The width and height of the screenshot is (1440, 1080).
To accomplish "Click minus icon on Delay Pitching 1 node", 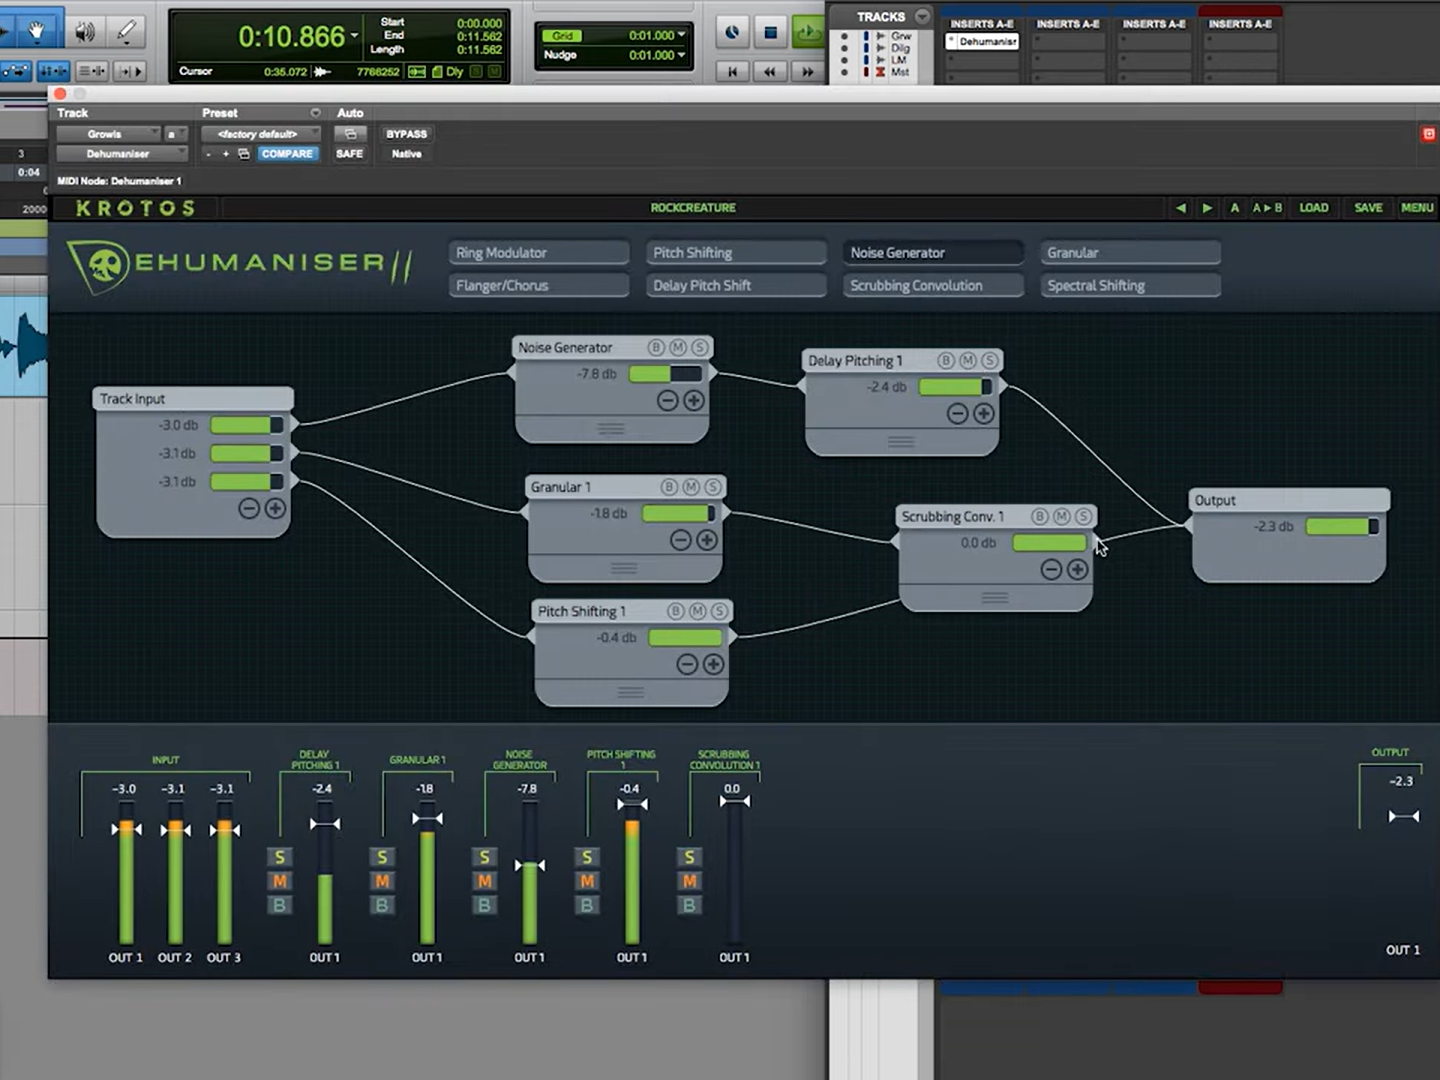I will [x=958, y=413].
